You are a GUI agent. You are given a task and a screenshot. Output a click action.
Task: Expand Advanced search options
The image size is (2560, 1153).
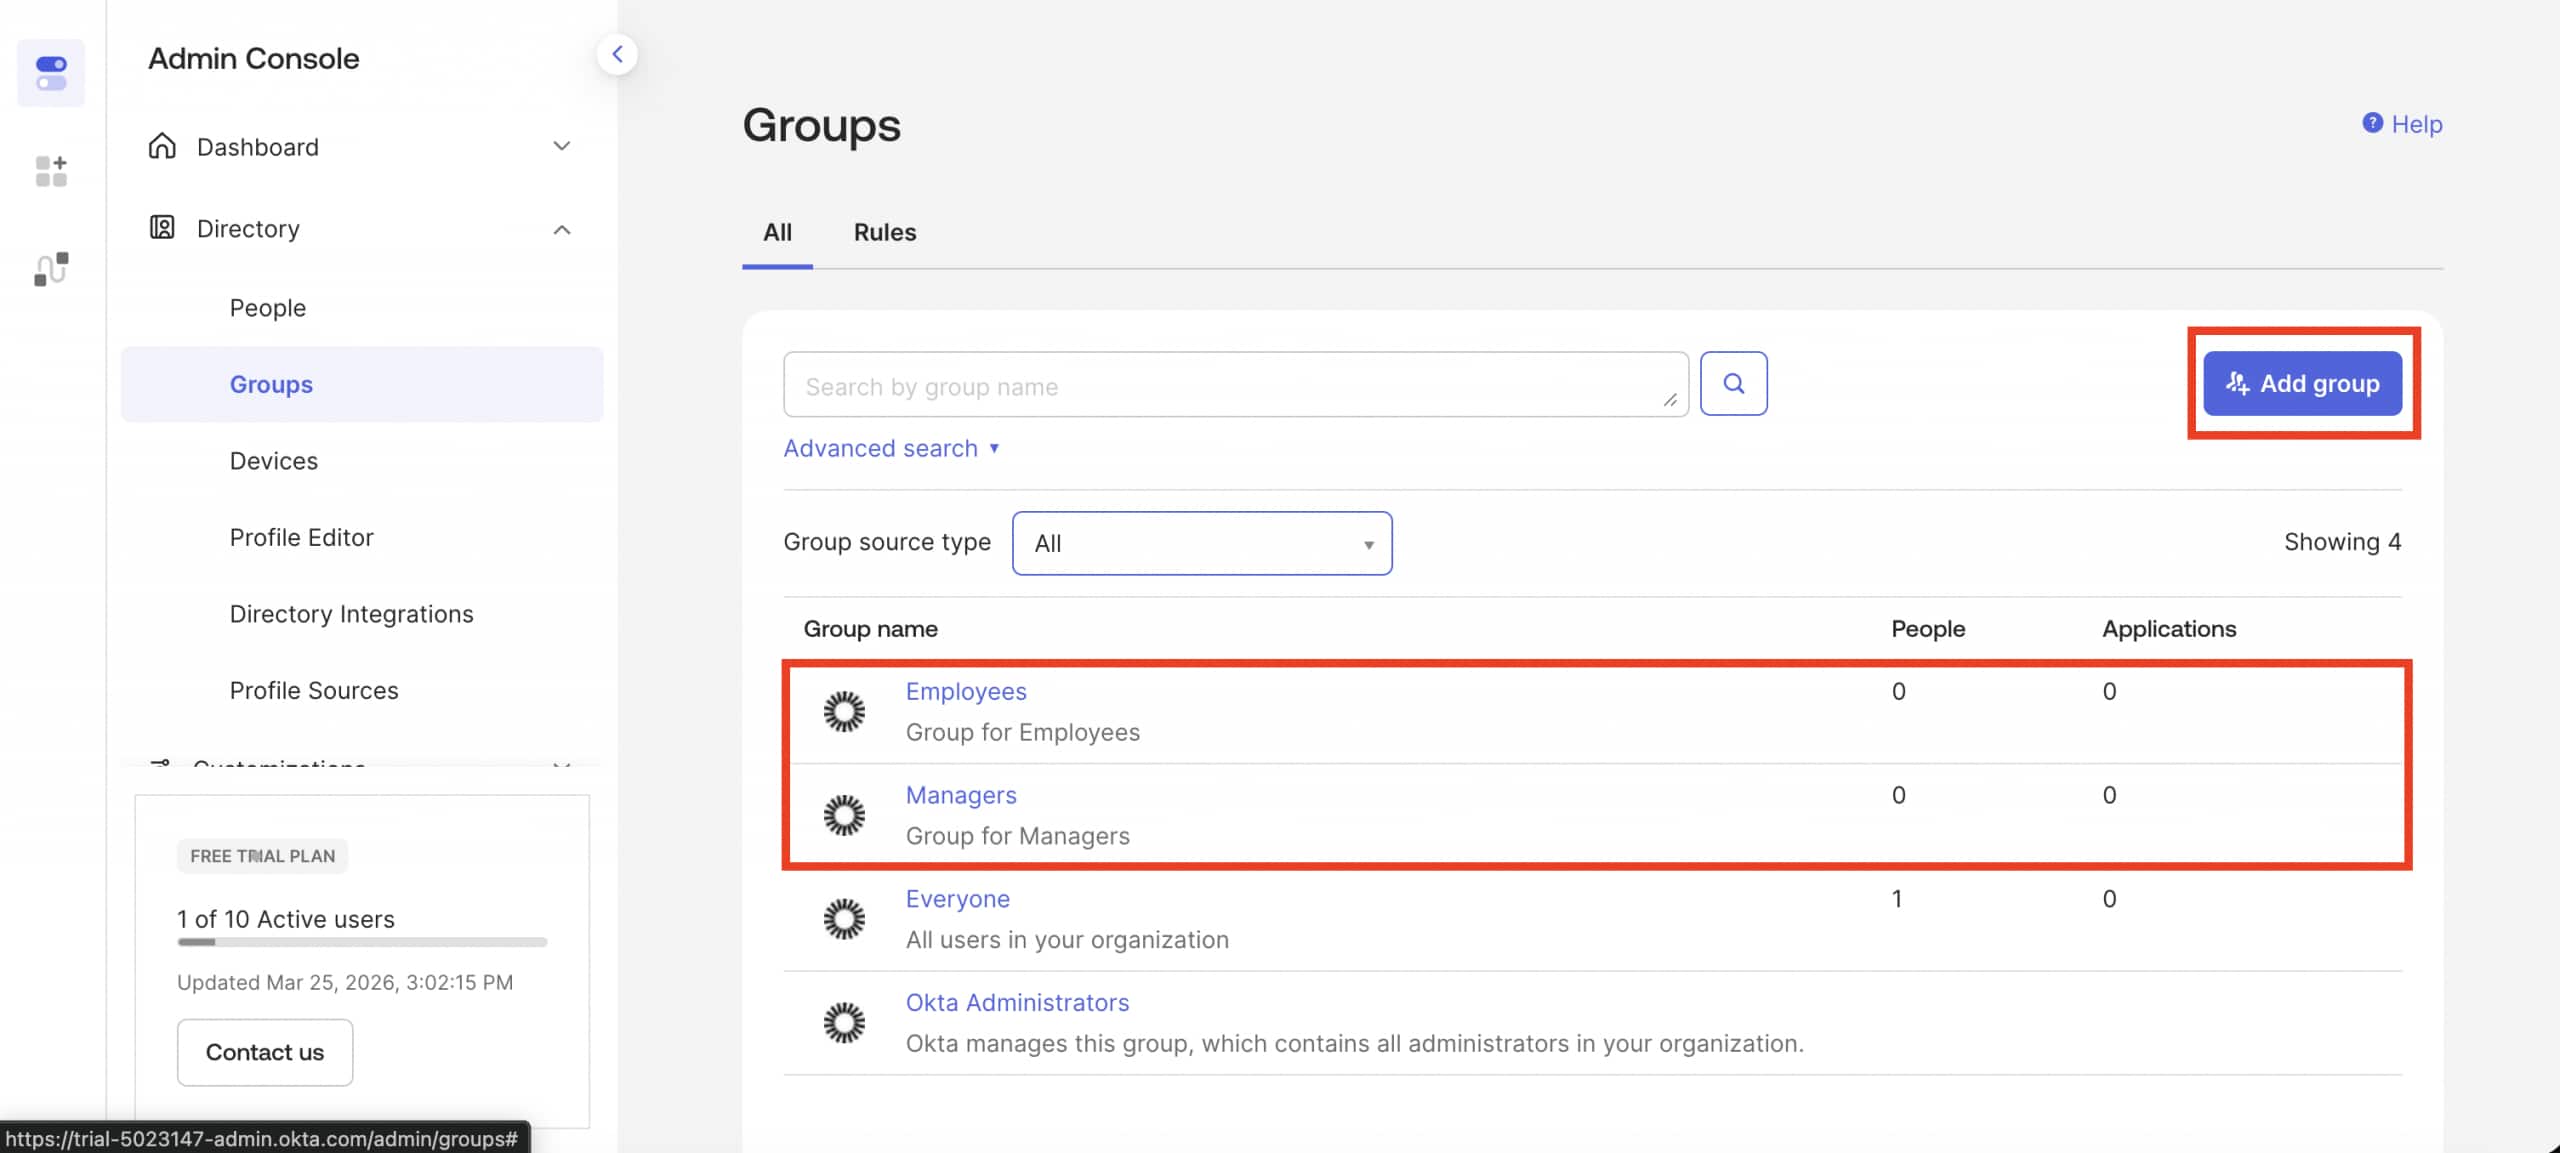pyautogui.click(x=891, y=448)
